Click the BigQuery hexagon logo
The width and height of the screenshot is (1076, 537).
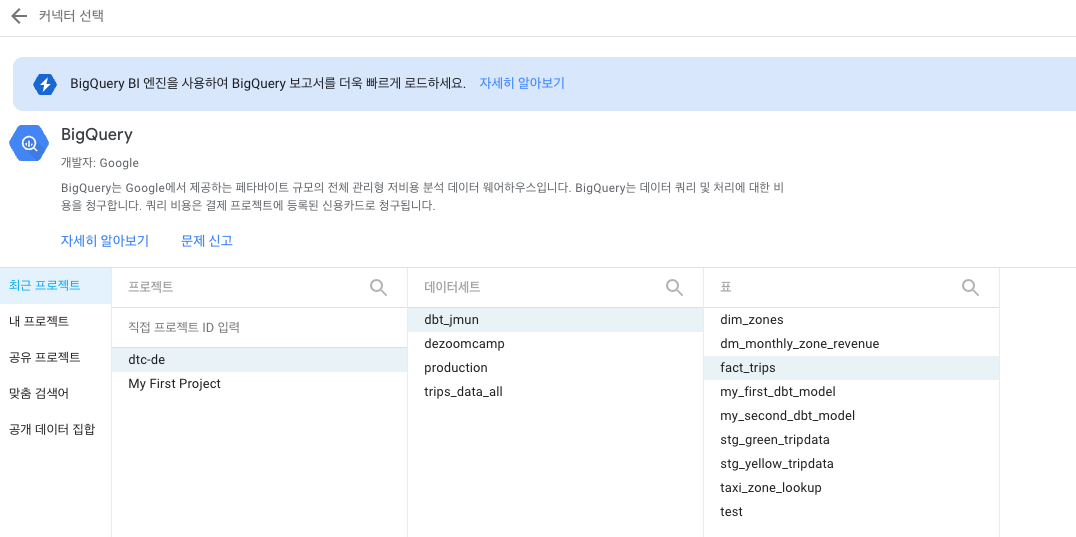(29, 143)
